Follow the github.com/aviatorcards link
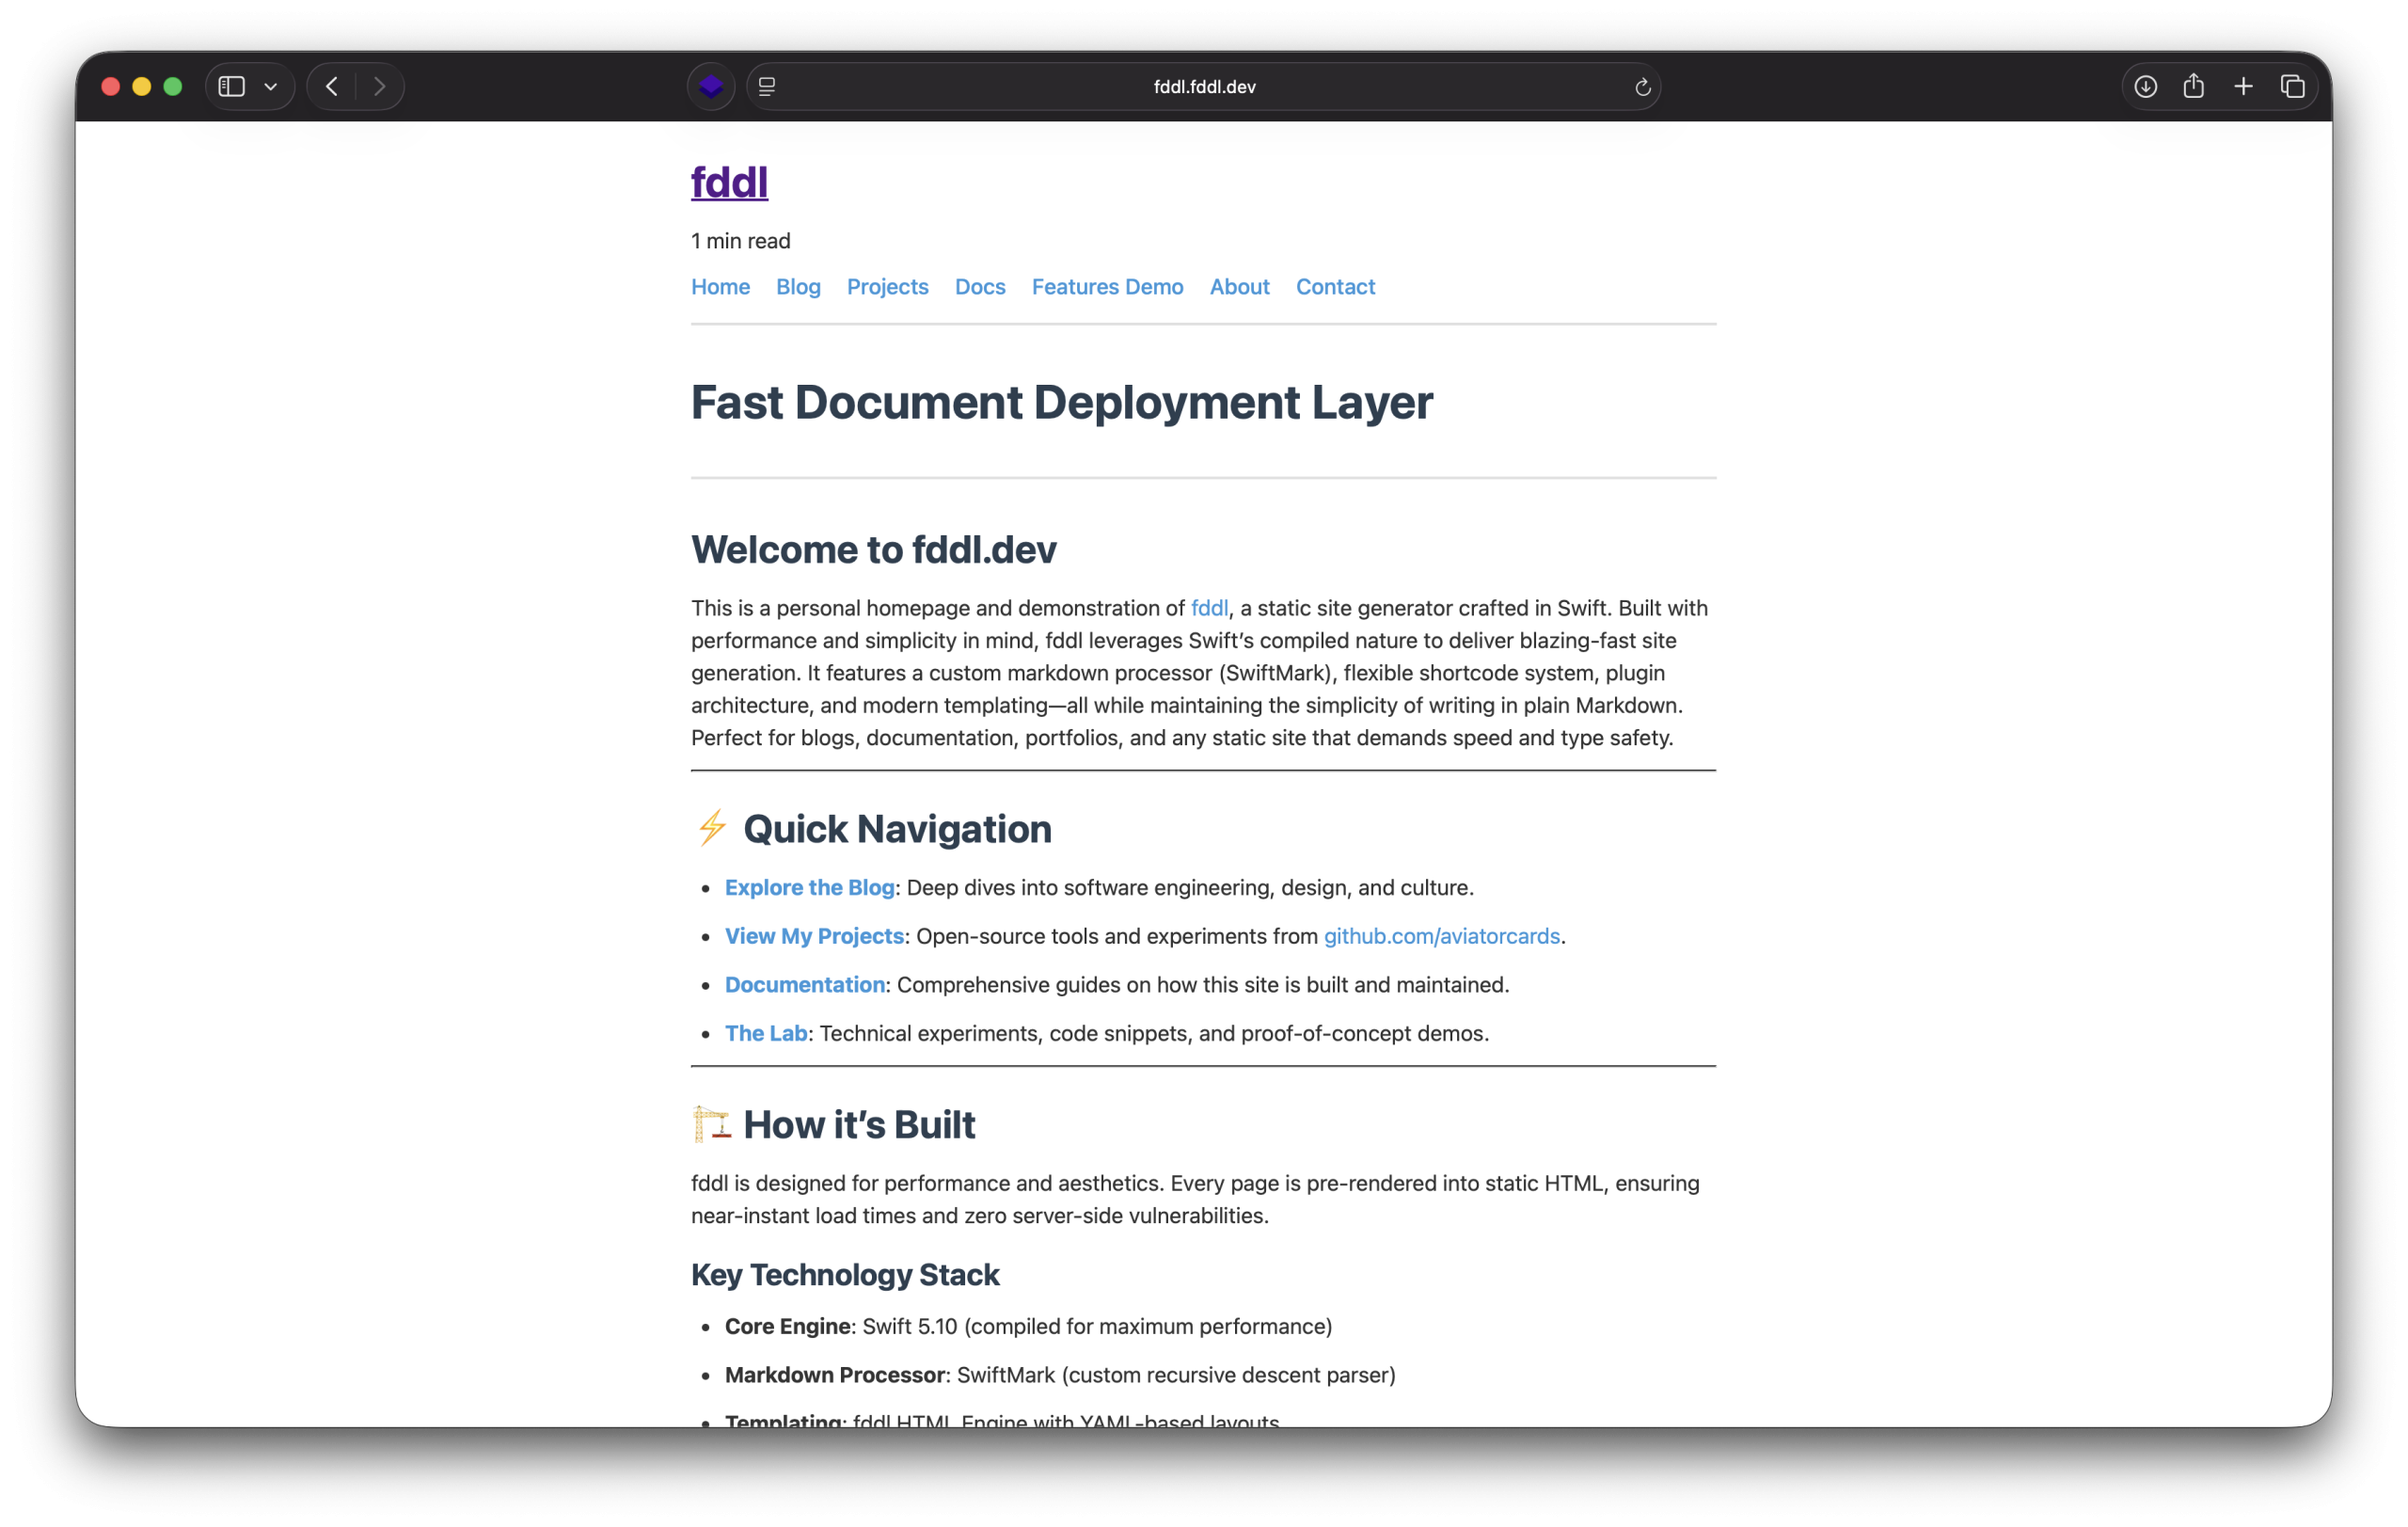Screen dimensions: 2408x1527 point(1441,936)
